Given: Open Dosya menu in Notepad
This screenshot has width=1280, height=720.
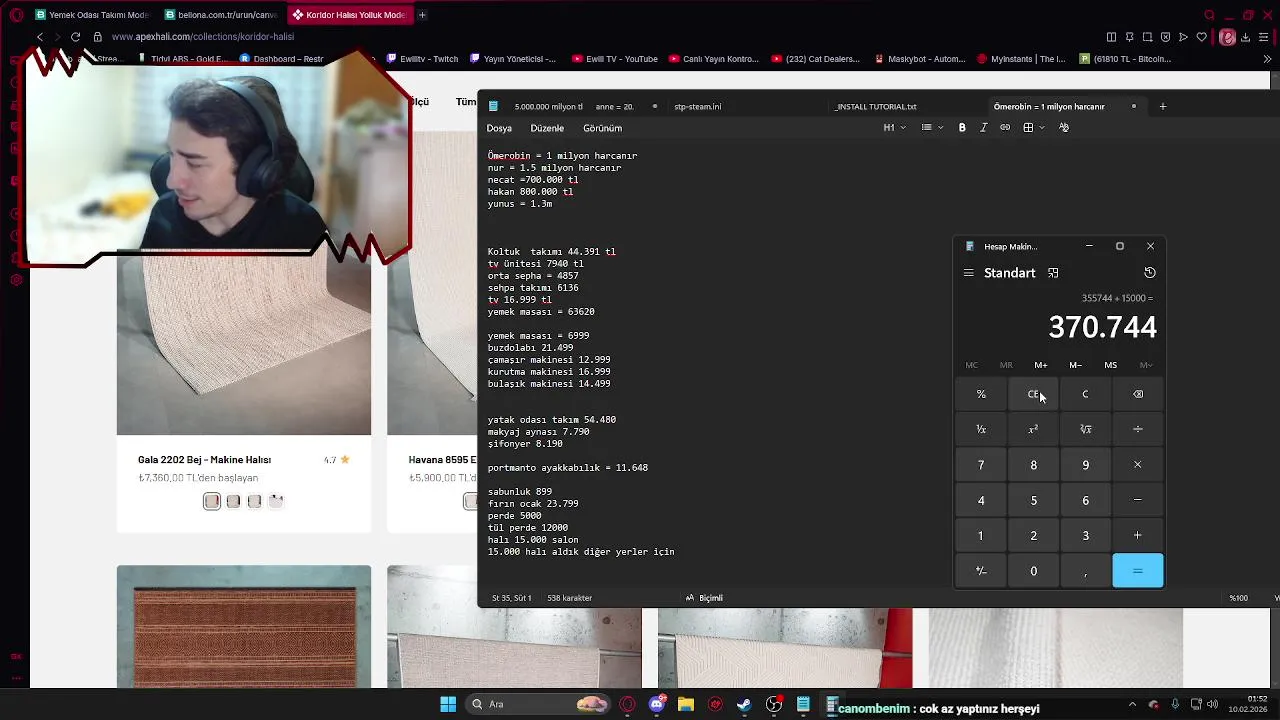Looking at the screenshot, I should 499,128.
